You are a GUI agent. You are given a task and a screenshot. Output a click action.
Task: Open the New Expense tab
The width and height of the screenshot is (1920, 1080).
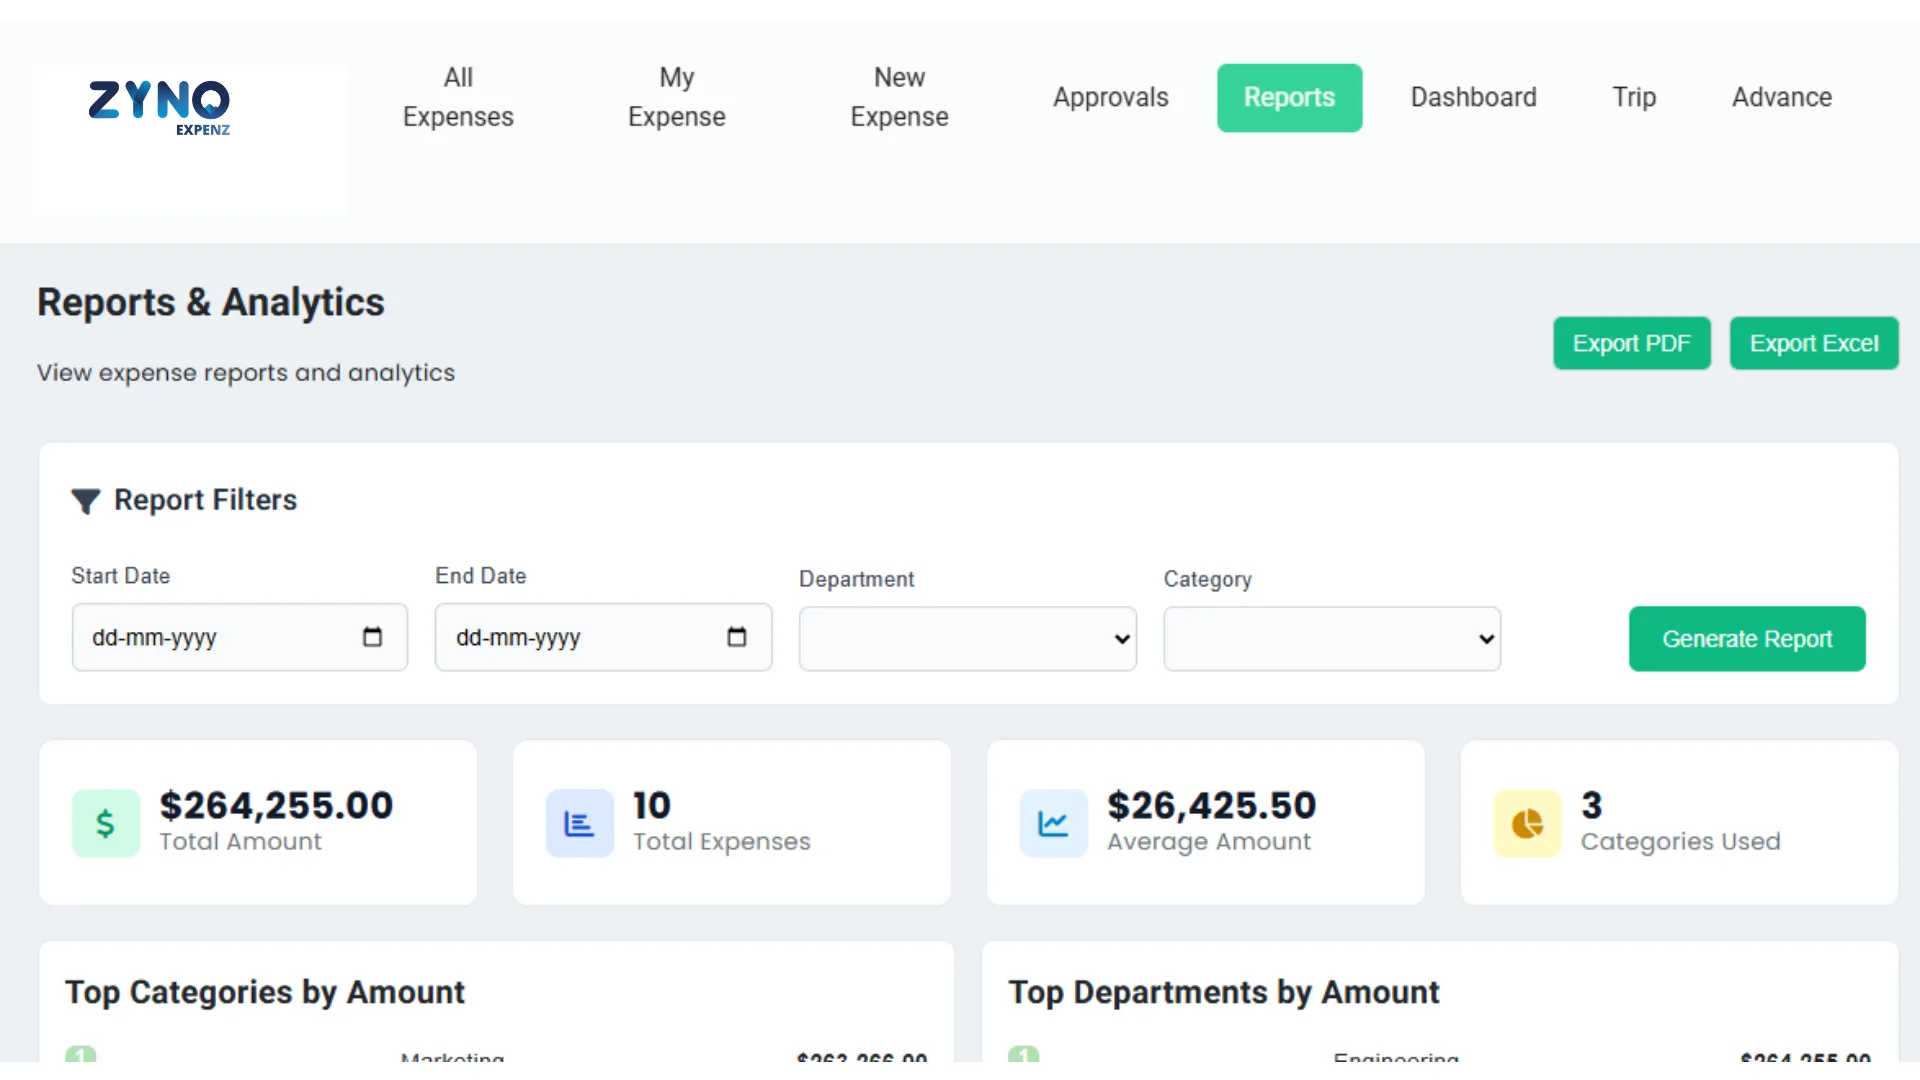pyautogui.click(x=899, y=97)
